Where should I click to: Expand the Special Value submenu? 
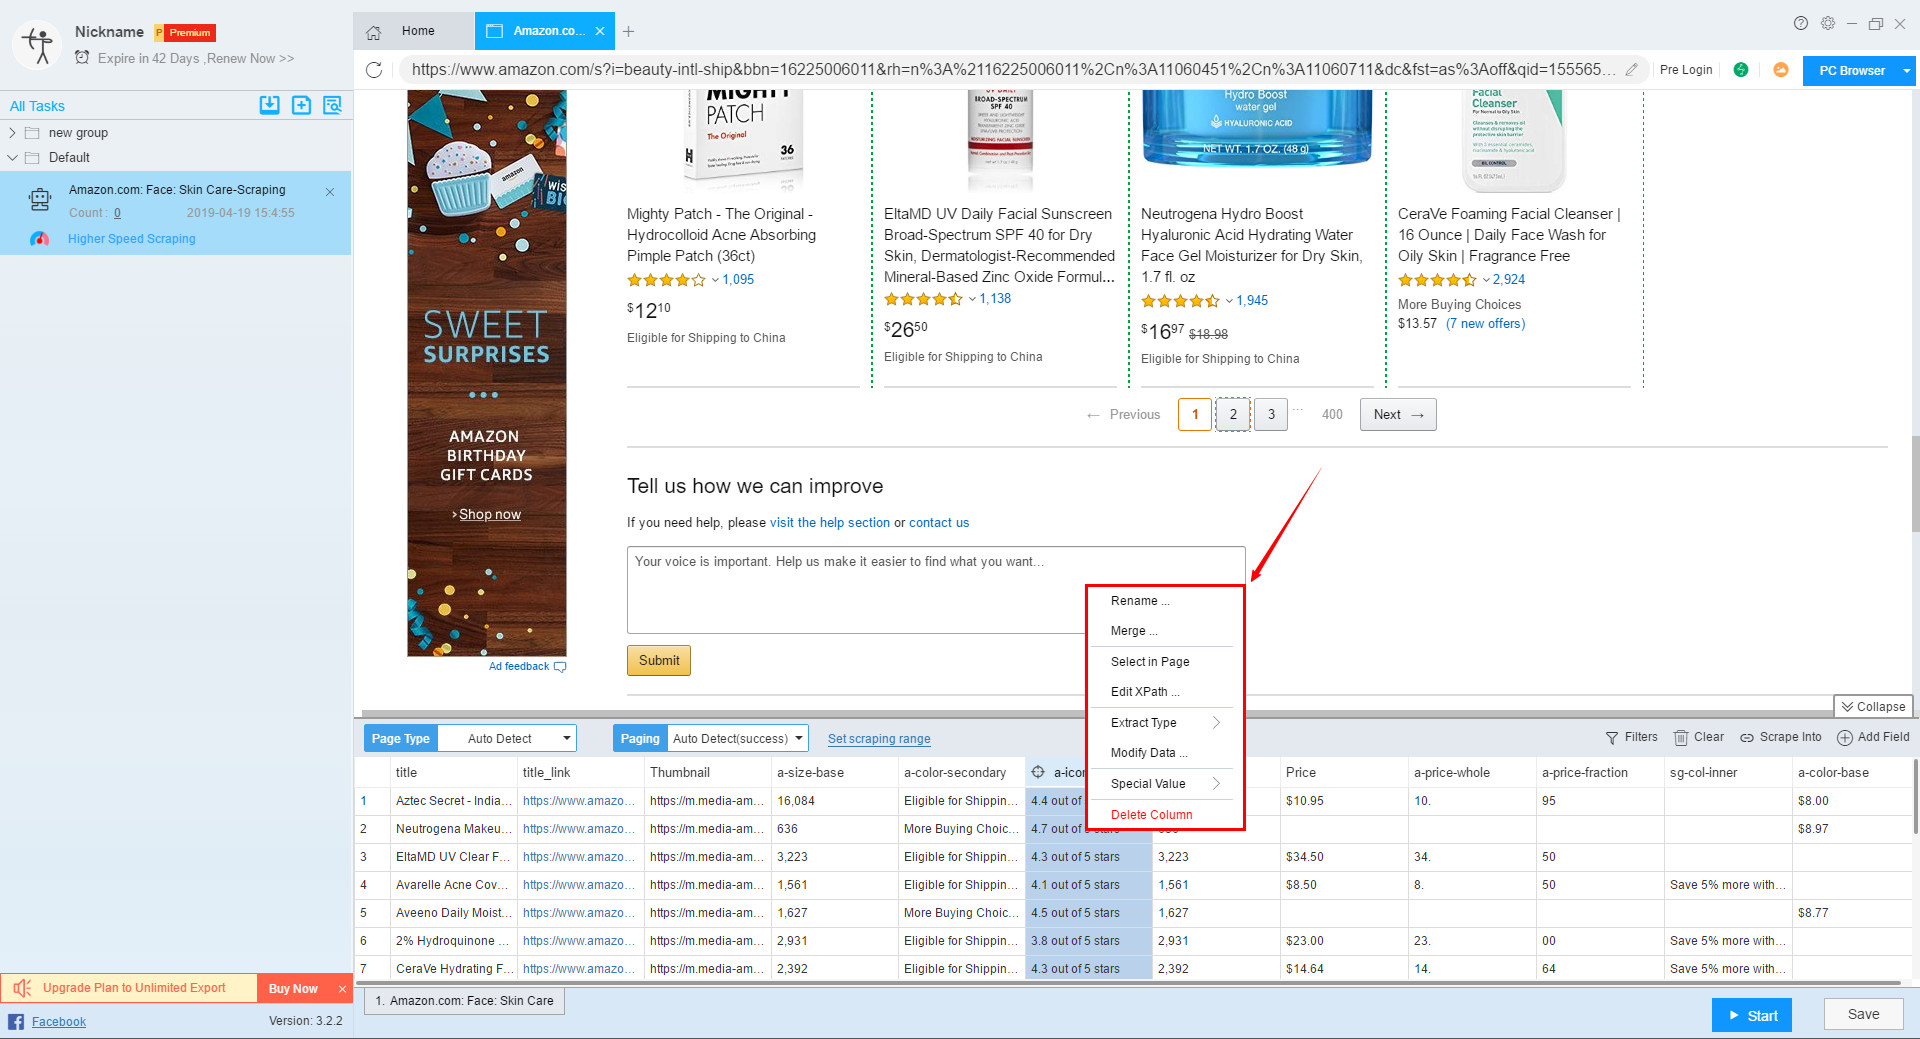click(1216, 783)
